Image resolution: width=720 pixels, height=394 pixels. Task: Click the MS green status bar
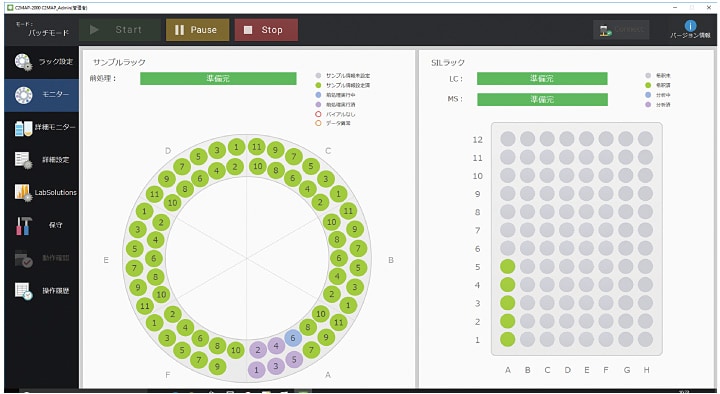point(542,99)
